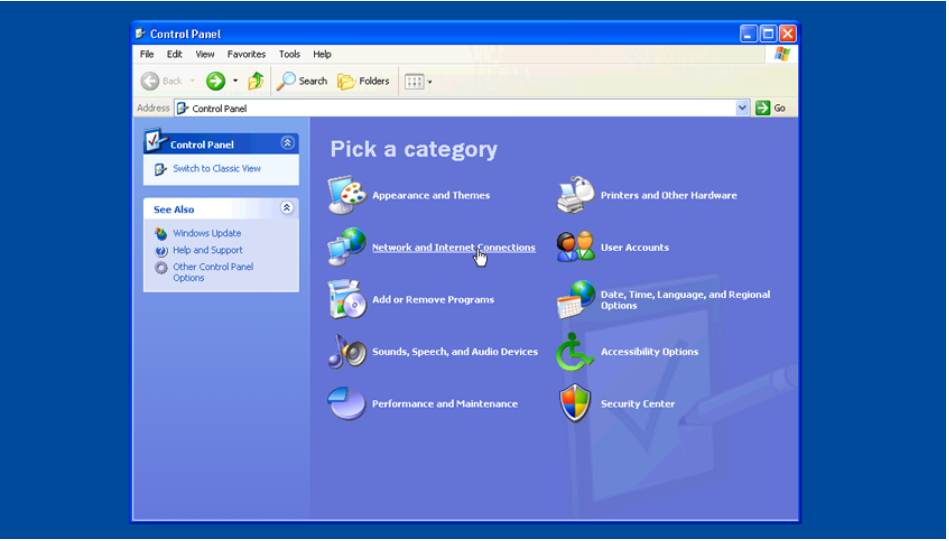Click the Up folder toolbar icon
Viewport: 949px width, 541px height.
pyautogui.click(x=256, y=81)
